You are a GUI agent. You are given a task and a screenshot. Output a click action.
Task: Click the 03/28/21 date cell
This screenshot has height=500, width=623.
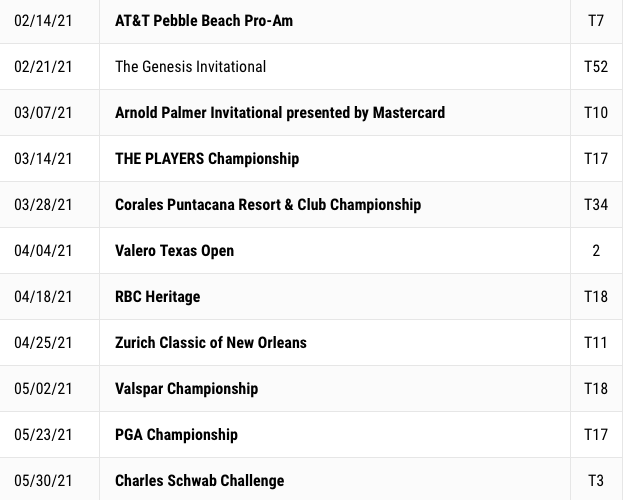(43, 205)
